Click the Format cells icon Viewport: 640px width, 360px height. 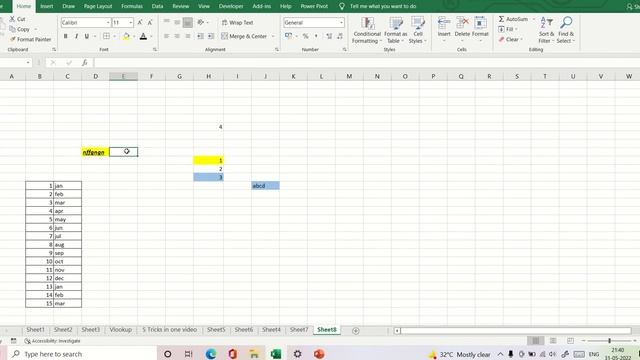click(480, 22)
